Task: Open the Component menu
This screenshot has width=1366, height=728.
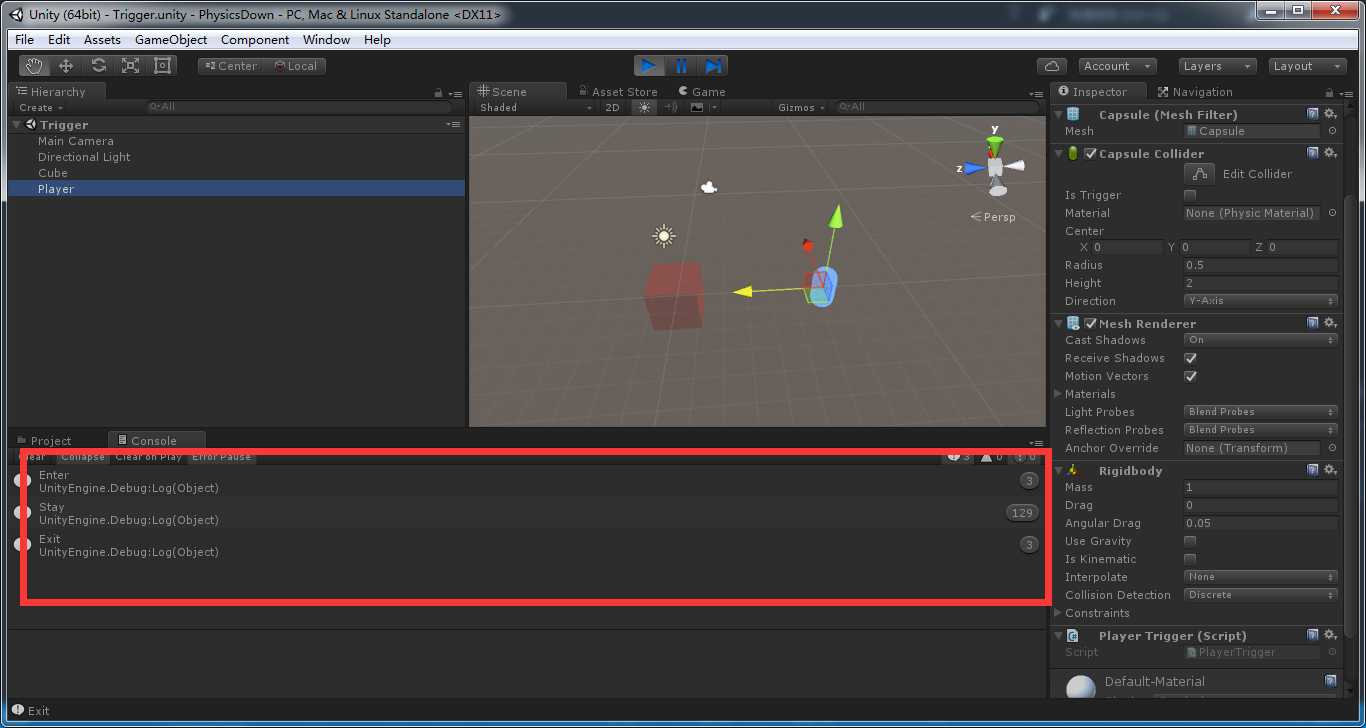Action: tap(255, 40)
